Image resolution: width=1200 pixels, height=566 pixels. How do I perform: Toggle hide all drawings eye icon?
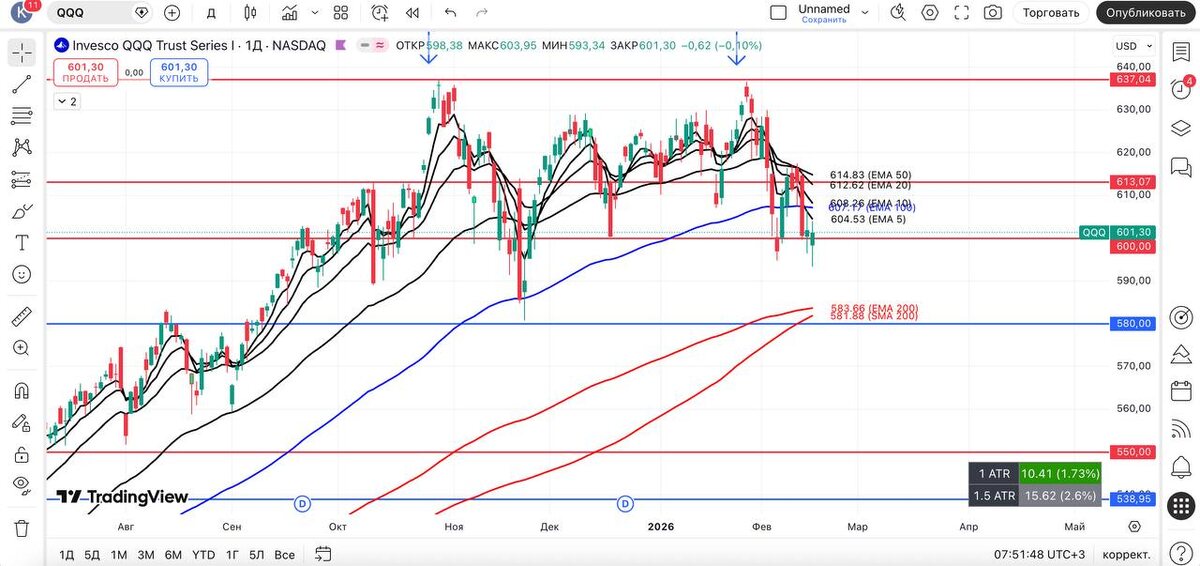pyautogui.click(x=21, y=486)
